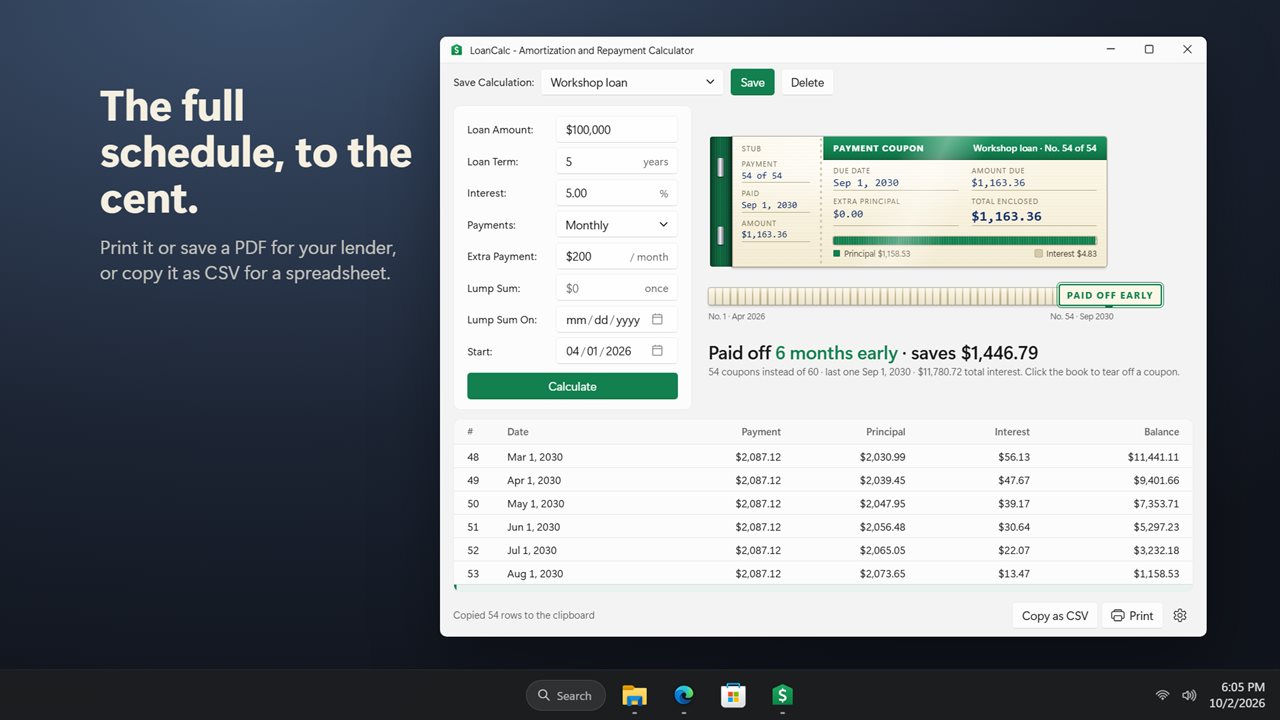Click LoanCalc taskbar icon
Screen dimensions: 1280x720
[782, 695]
